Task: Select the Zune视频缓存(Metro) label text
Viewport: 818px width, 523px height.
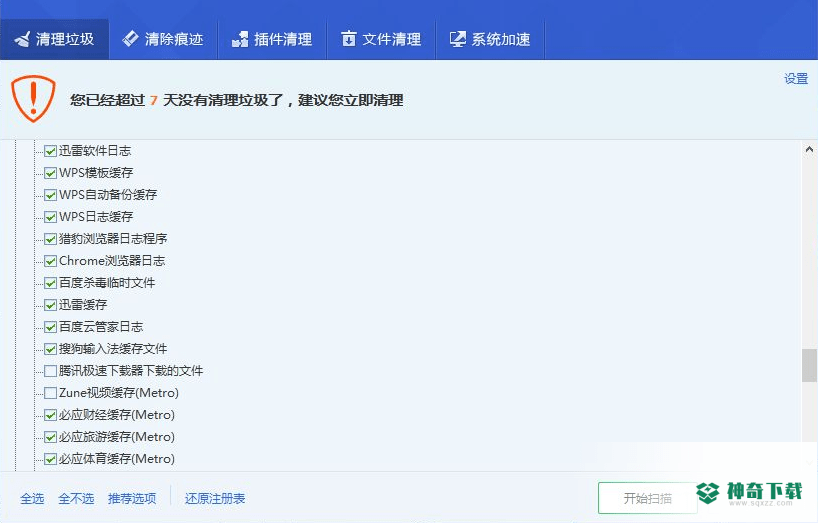Action: point(119,393)
